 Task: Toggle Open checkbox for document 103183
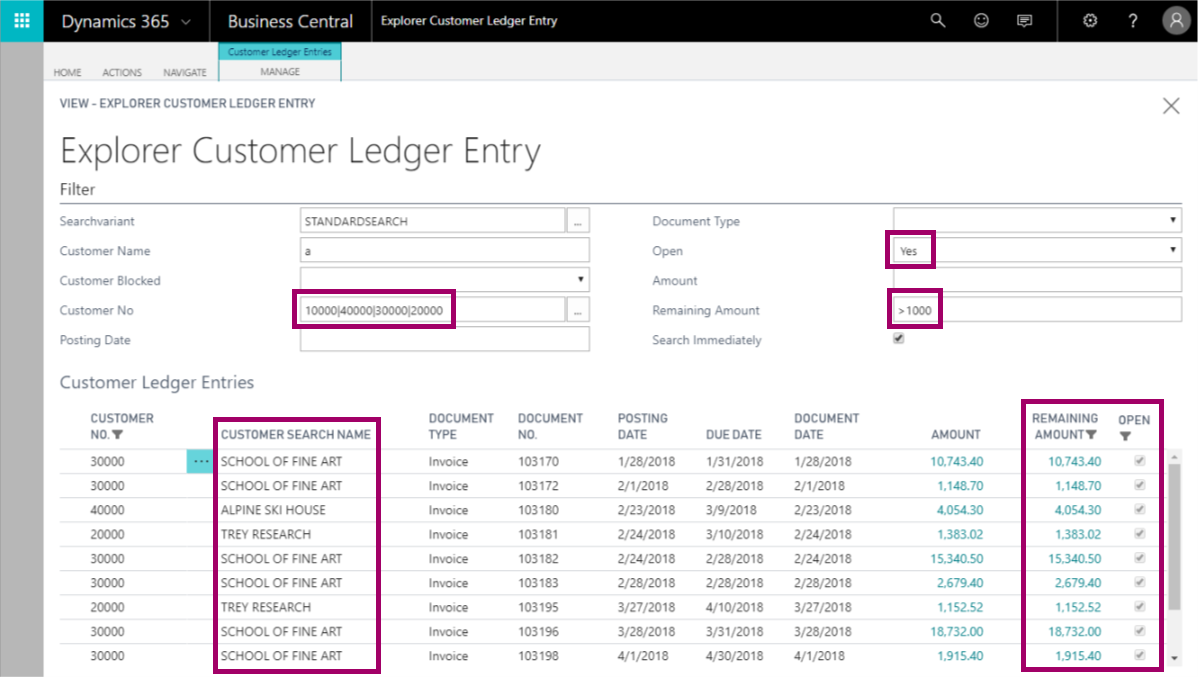tap(1140, 582)
